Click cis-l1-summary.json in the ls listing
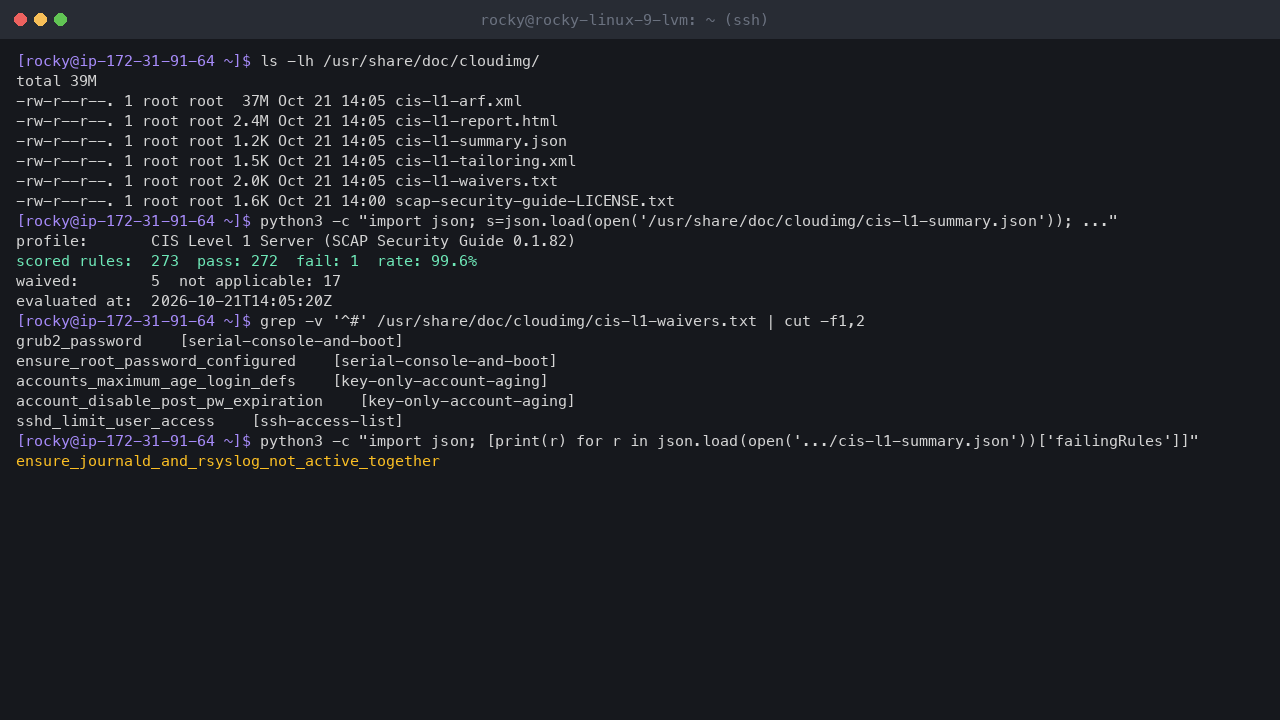 click(481, 141)
